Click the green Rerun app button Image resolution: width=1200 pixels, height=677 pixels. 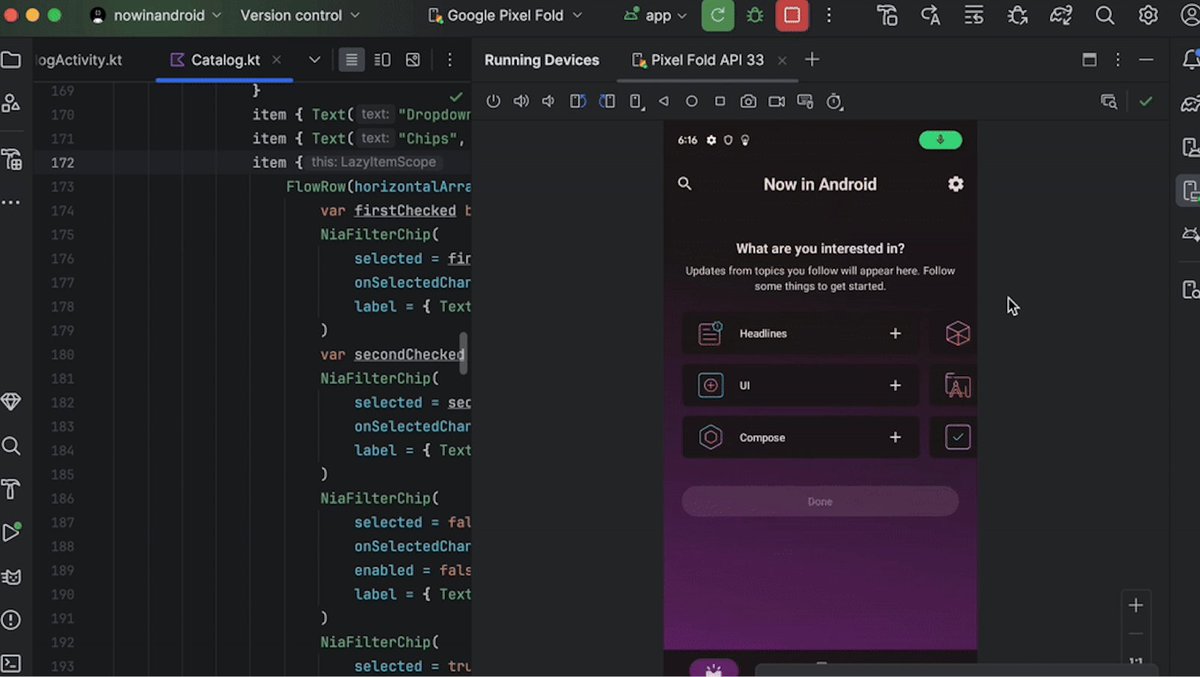(x=717, y=15)
